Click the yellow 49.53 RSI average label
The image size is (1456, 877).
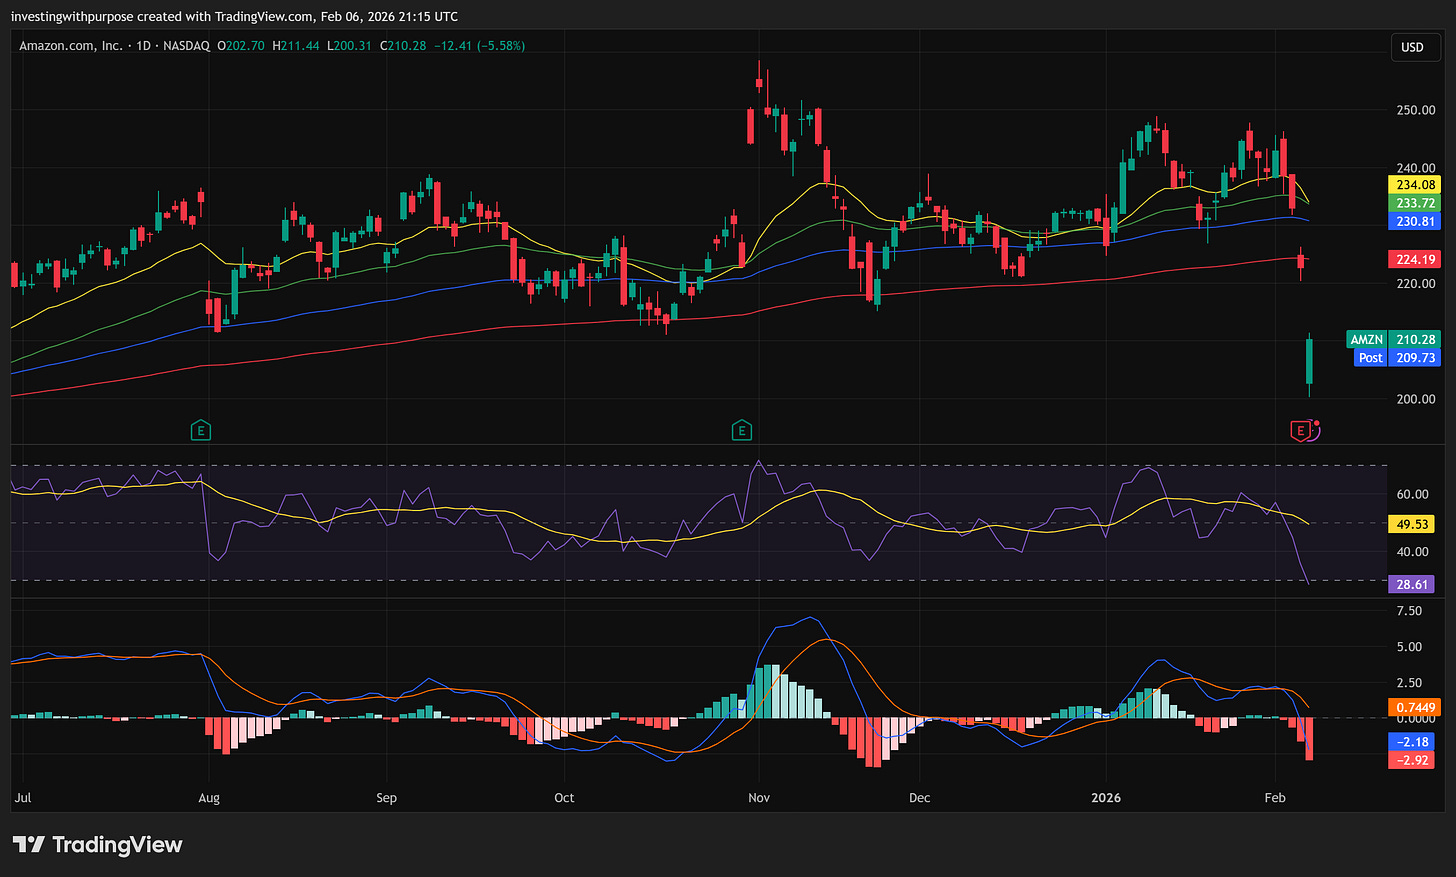pos(1412,524)
